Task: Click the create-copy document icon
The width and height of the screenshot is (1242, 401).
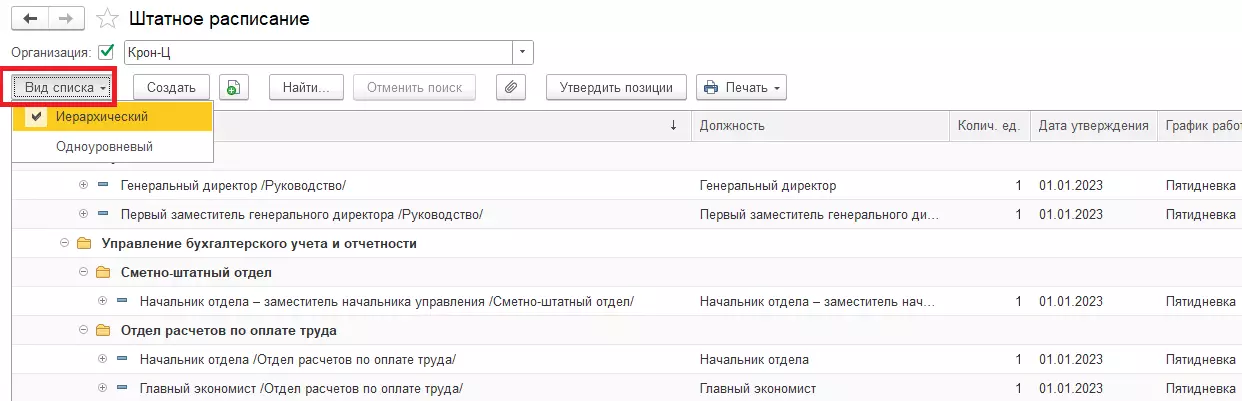Action: click(x=232, y=88)
